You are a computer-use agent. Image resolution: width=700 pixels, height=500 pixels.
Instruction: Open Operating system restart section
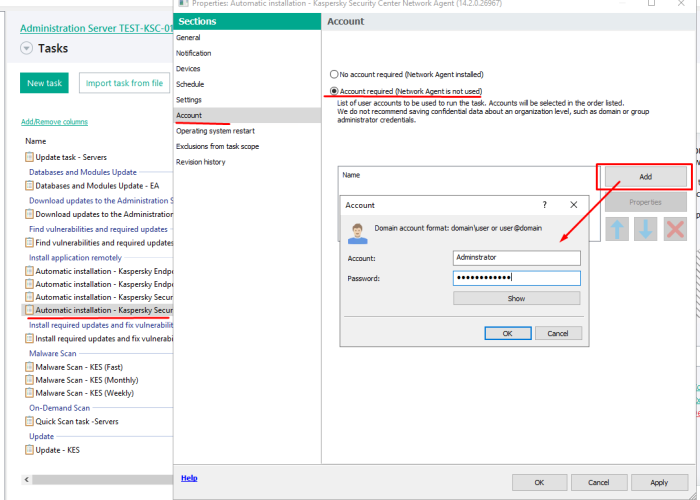[x=215, y=131]
